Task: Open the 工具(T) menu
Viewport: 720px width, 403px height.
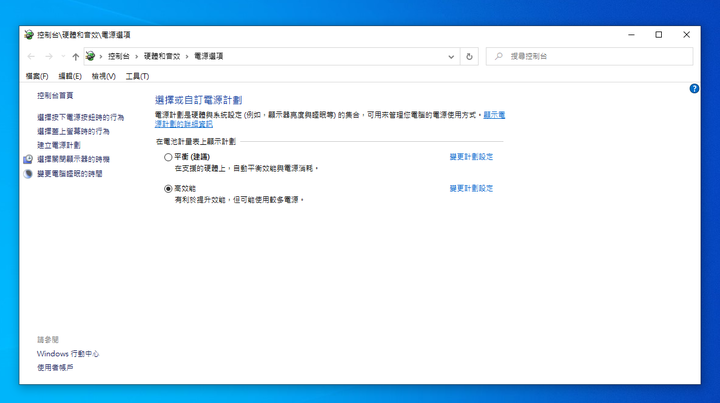Action: click(137, 76)
